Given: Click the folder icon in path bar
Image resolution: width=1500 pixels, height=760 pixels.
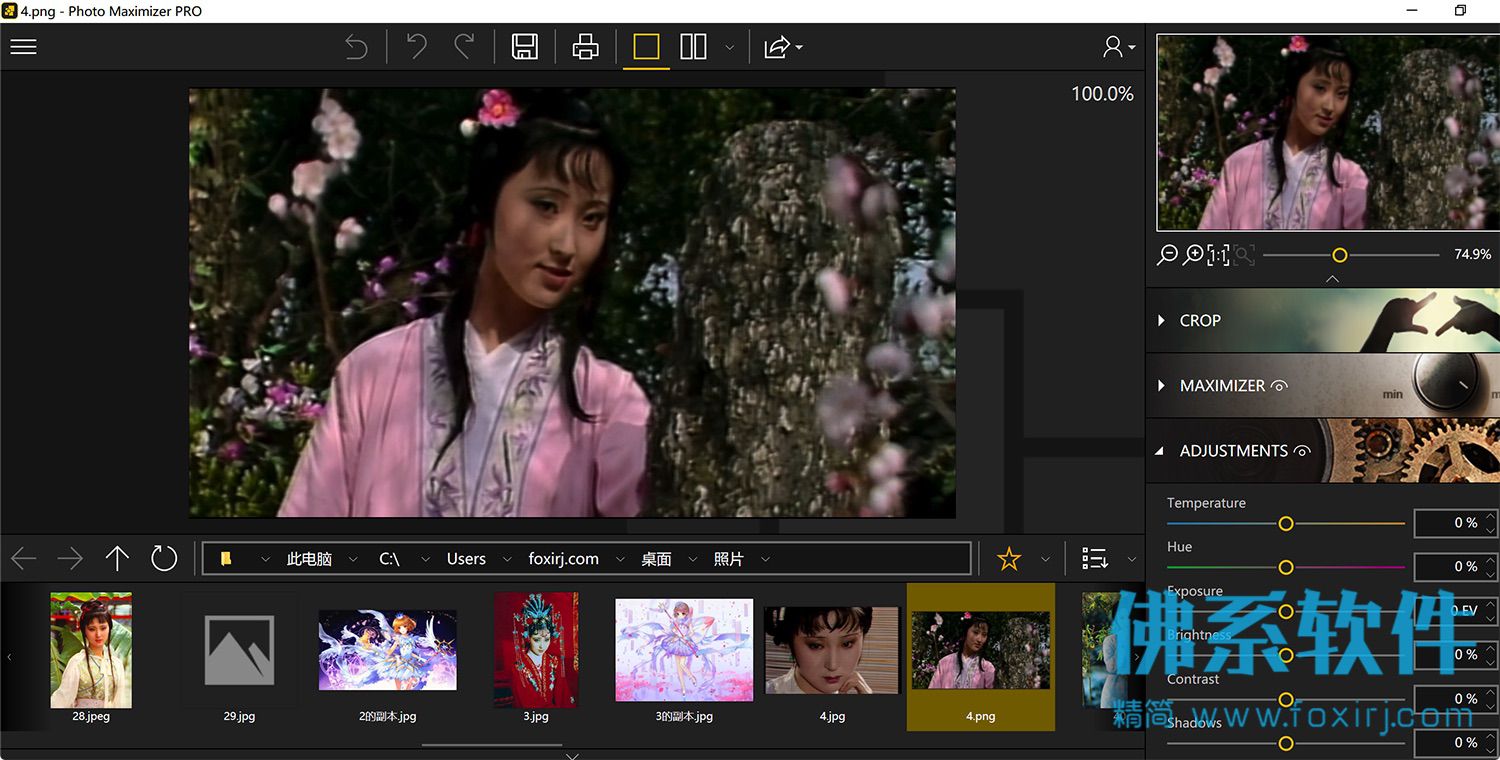Looking at the screenshot, I should [x=227, y=559].
